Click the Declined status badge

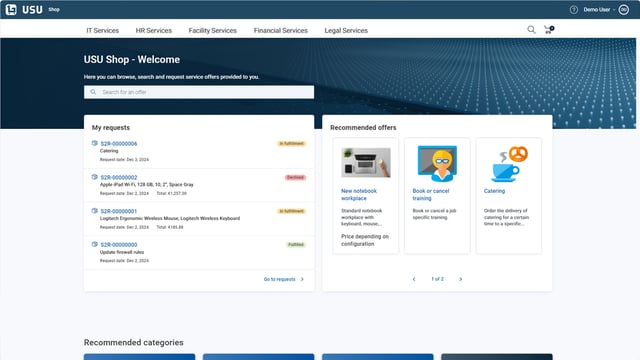pyautogui.click(x=295, y=178)
